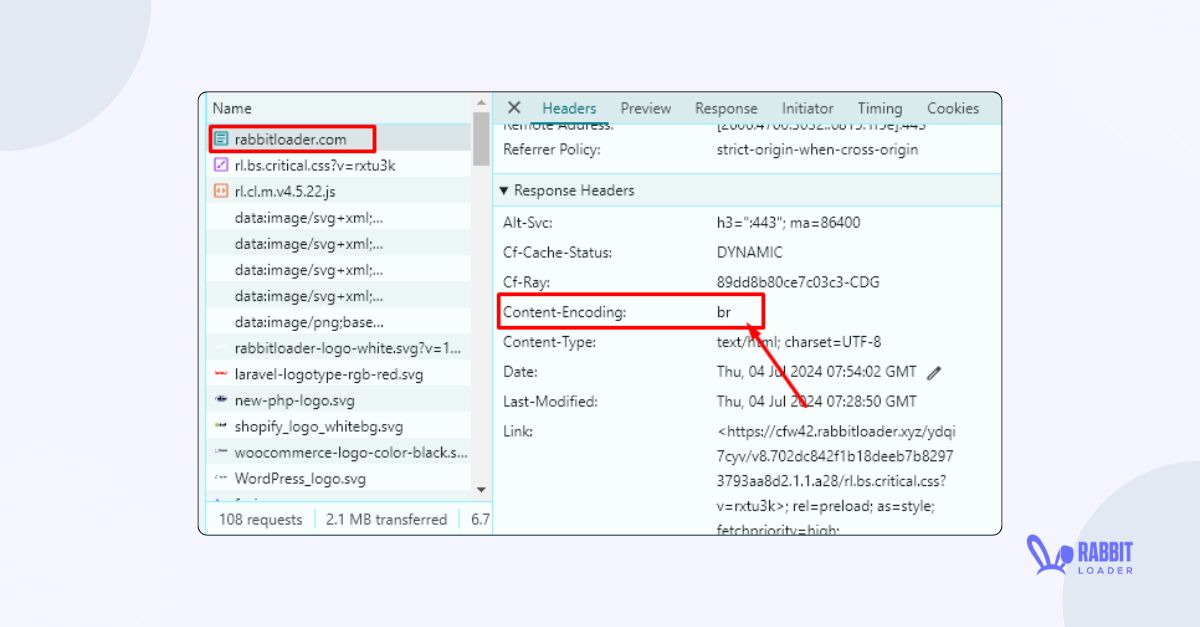Close the request details panel with the X

point(514,108)
